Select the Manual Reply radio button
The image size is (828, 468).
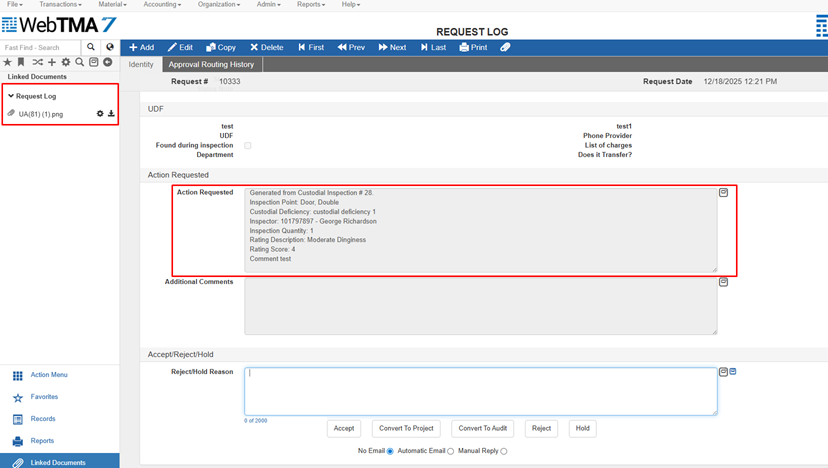click(503, 451)
